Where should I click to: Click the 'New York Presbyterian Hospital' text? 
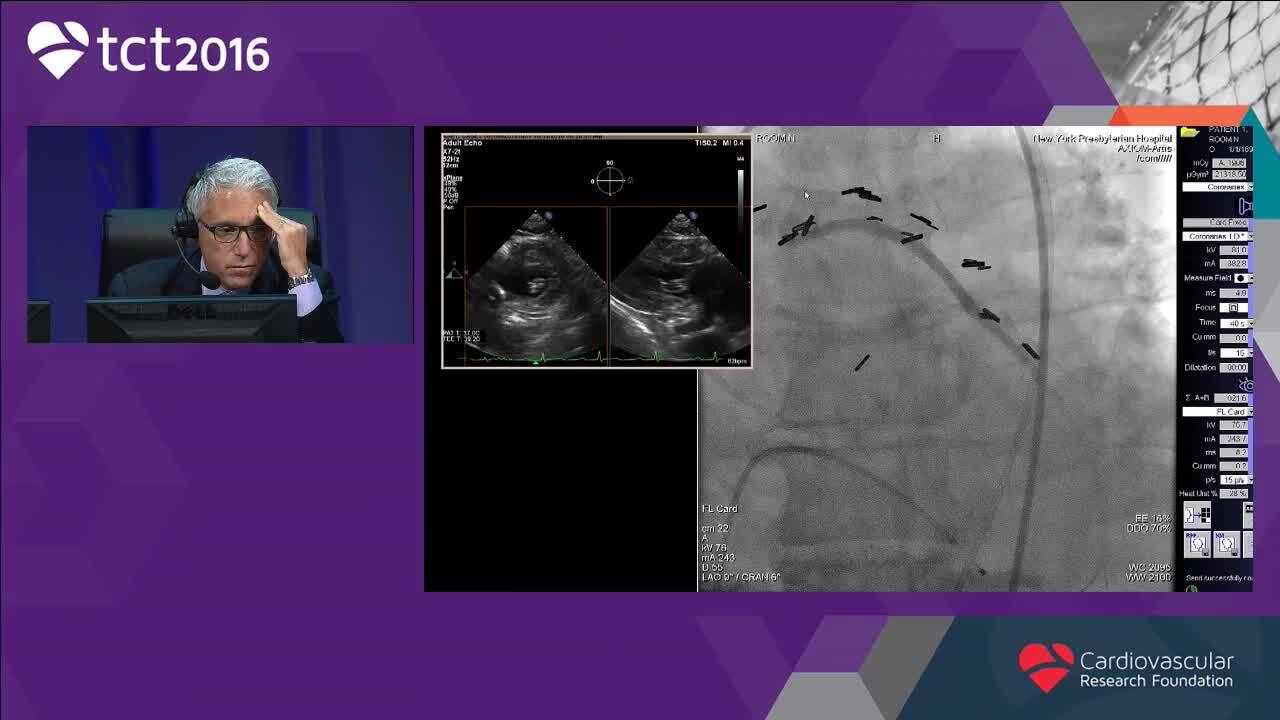point(1102,139)
